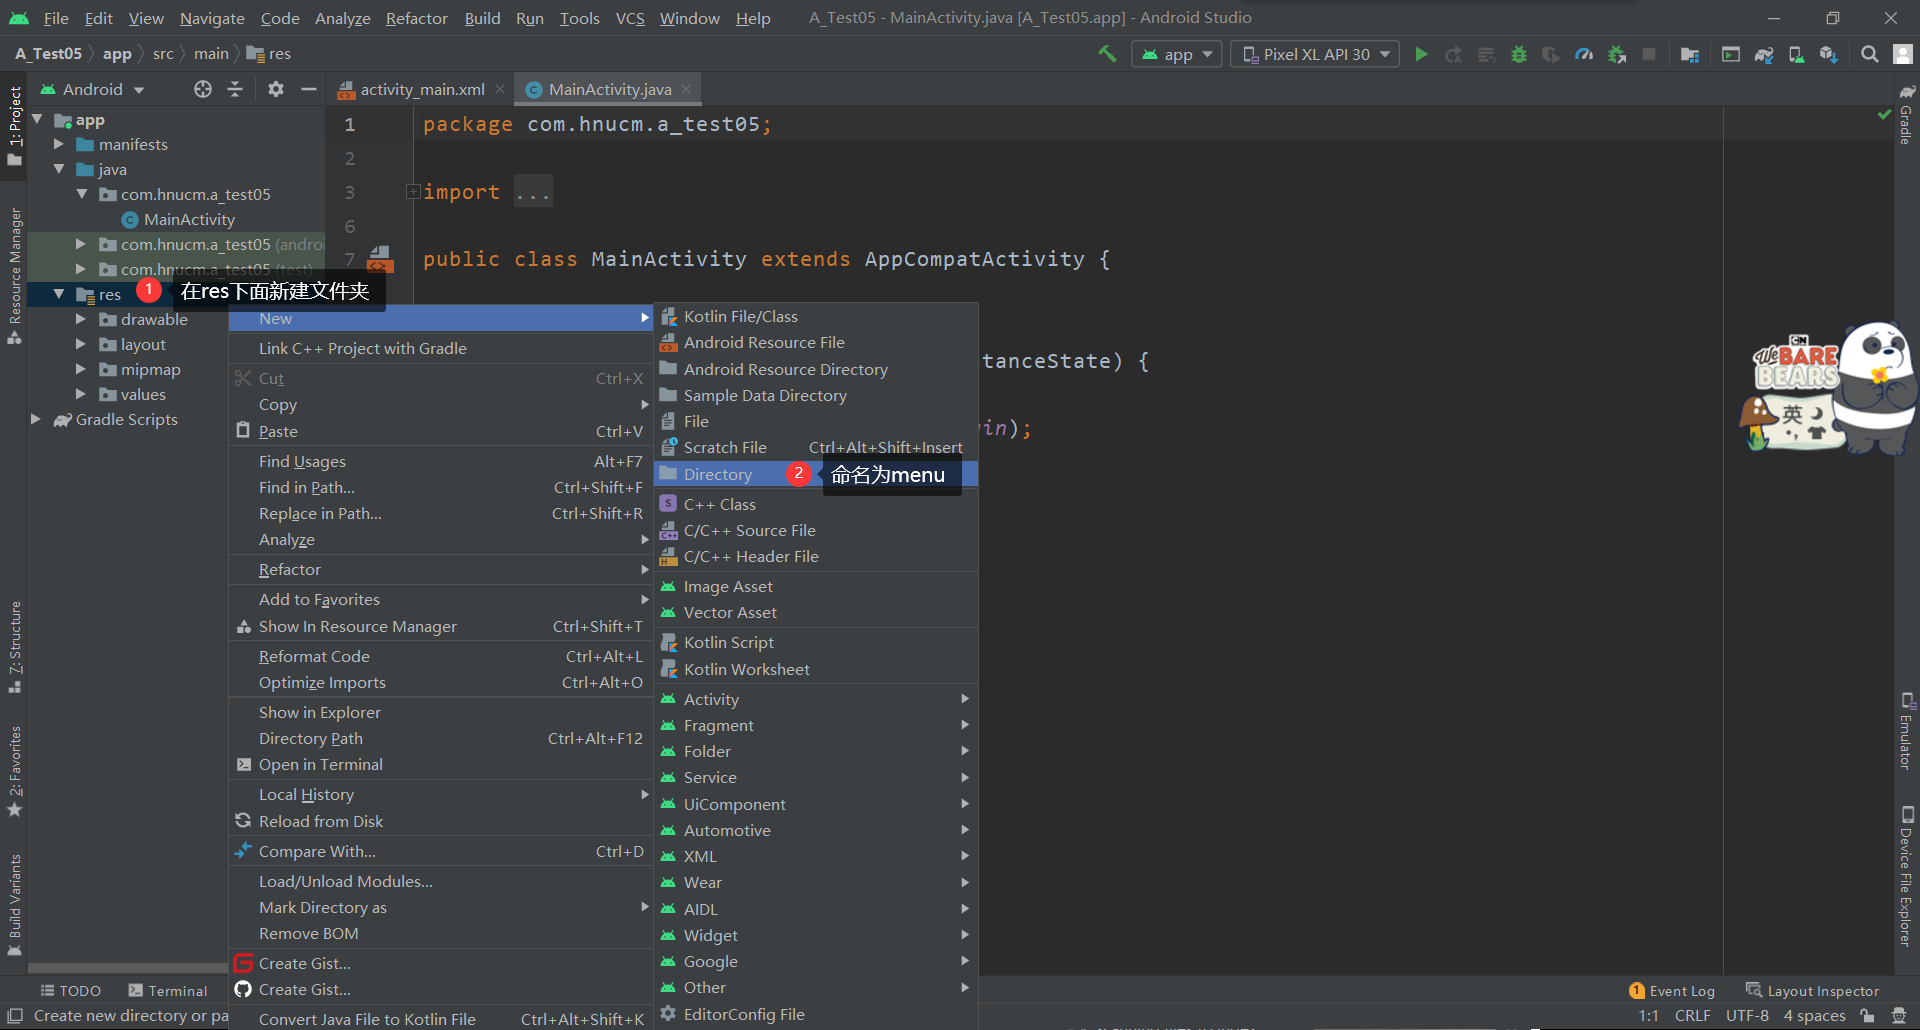Click the Debug app bug icon
The image size is (1920, 1030).
(x=1519, y=54)
